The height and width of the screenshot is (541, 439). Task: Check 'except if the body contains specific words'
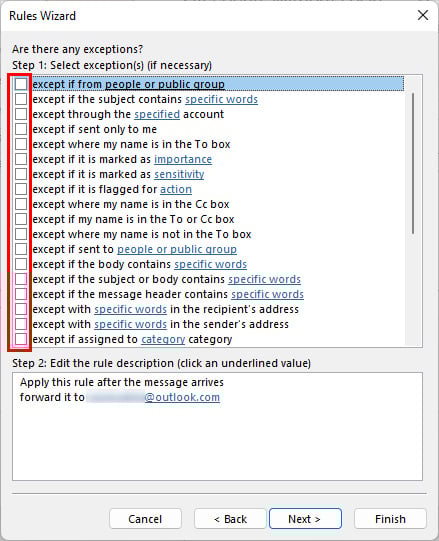[x=21, y=264]
